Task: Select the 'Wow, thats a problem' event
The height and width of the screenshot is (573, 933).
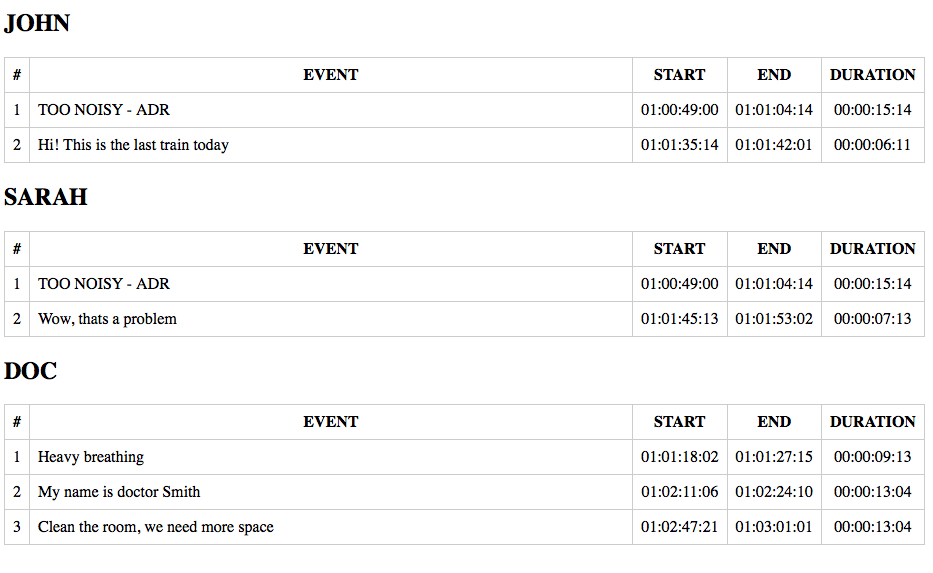Action: (107, 319)
